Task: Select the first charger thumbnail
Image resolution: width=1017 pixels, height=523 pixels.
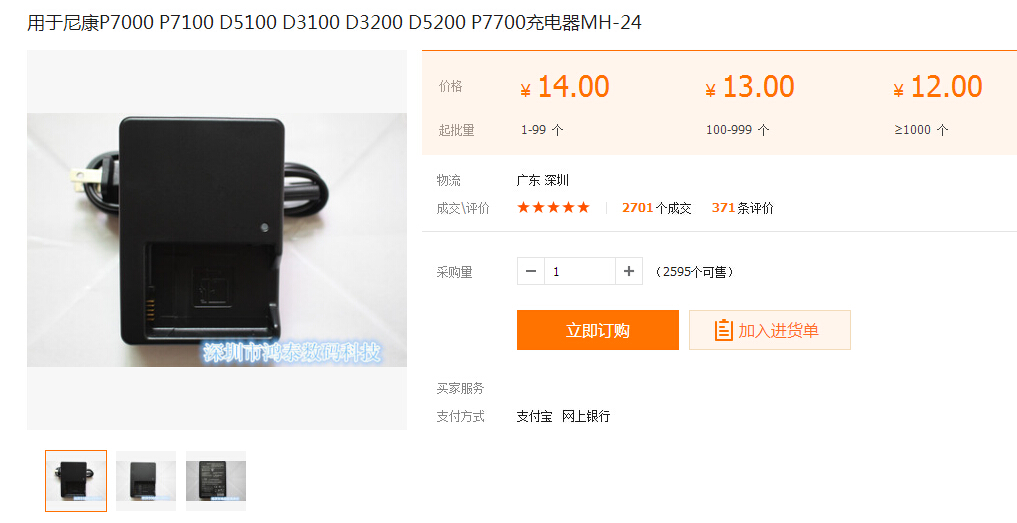Action: click(x=76, y=481)
